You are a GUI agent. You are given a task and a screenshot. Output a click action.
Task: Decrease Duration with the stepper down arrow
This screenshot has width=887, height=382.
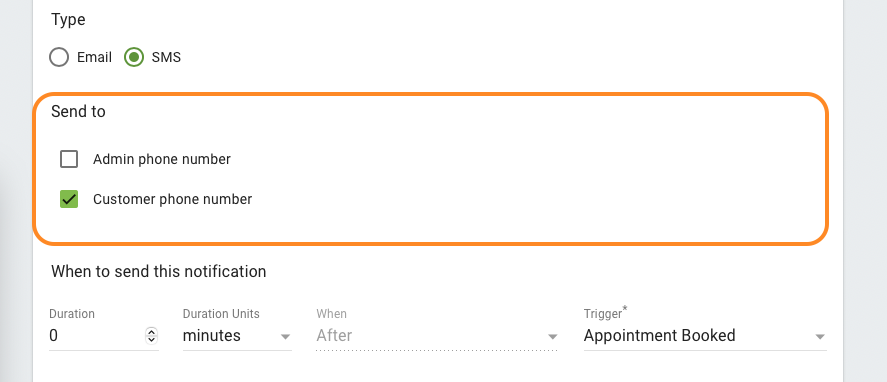[151, 340]
